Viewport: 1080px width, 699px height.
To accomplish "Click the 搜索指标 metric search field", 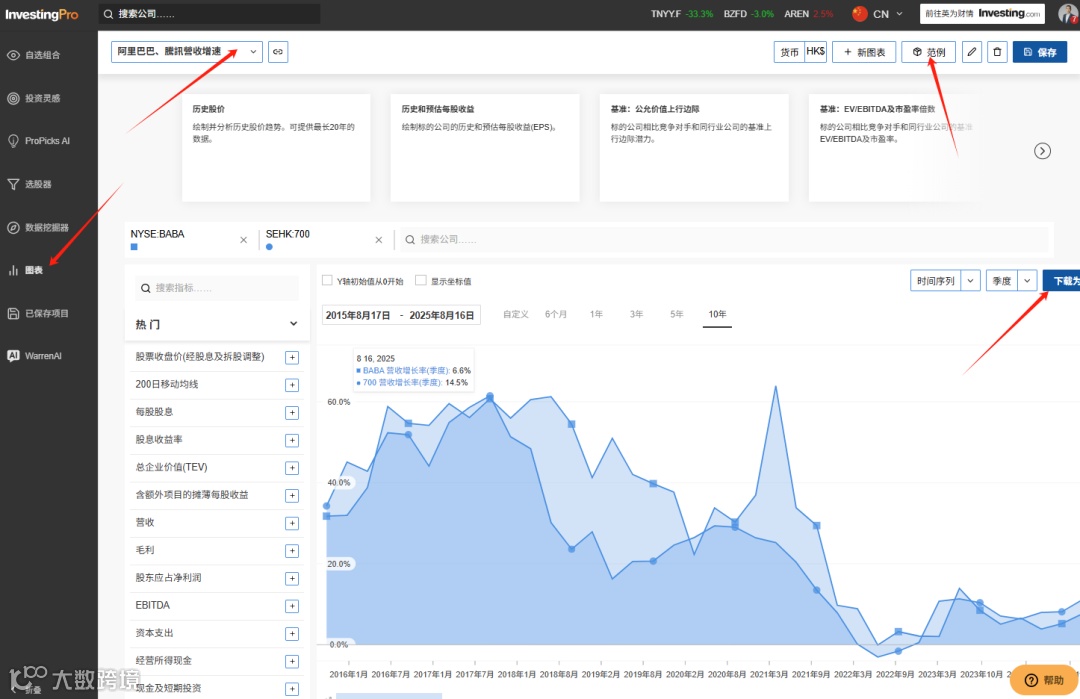I will 216,288.
